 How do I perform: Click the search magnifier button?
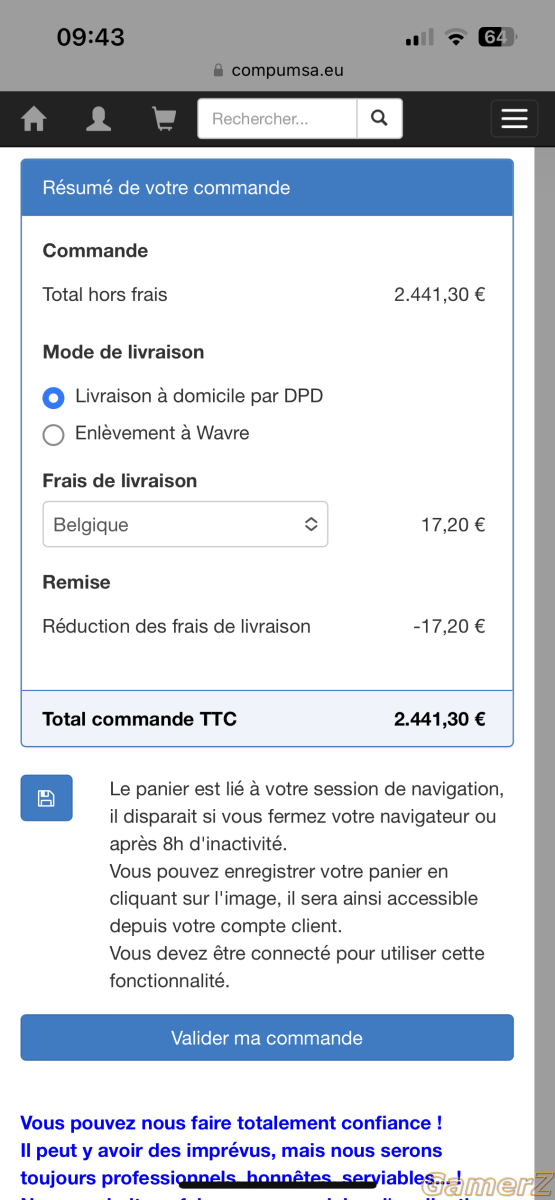tap(379, 118)
